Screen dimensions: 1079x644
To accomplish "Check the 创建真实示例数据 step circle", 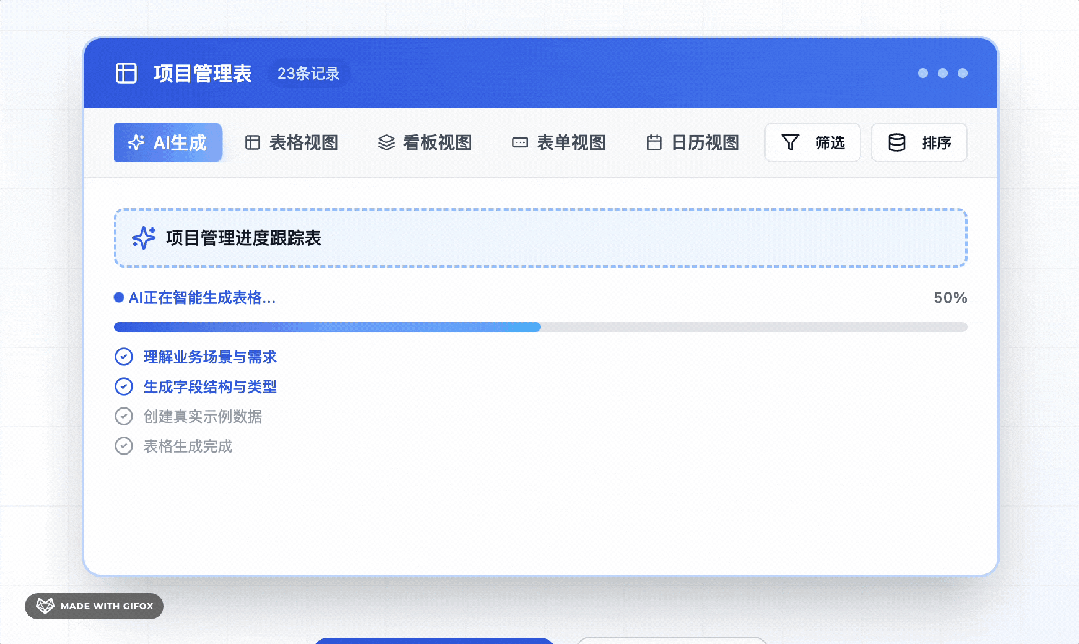I will coord(124,416).
